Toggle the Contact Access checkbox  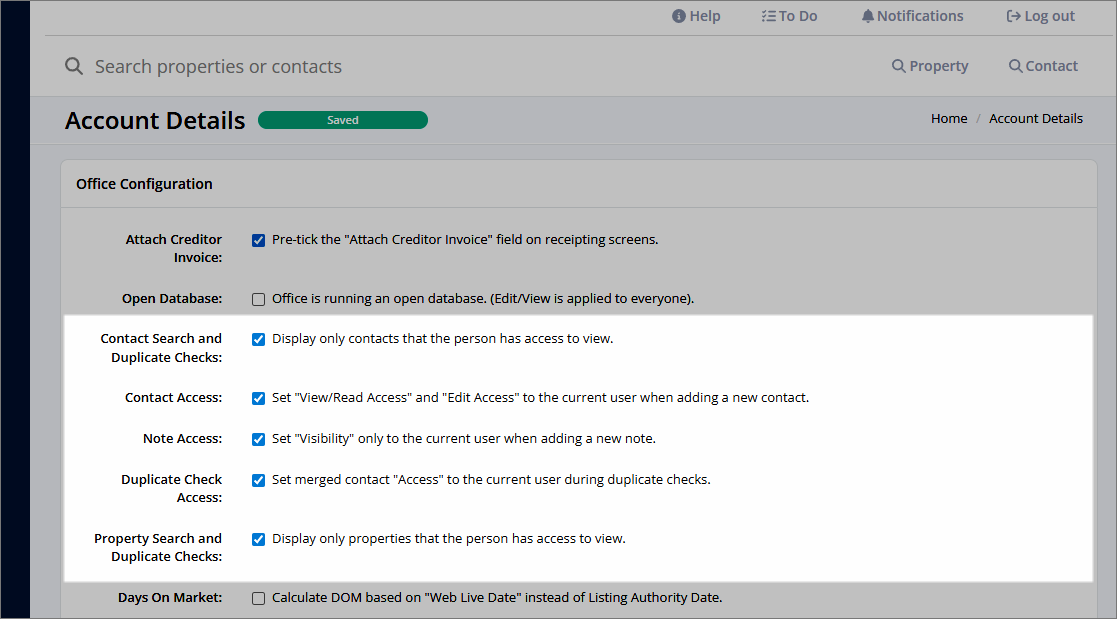pos(258,397)
